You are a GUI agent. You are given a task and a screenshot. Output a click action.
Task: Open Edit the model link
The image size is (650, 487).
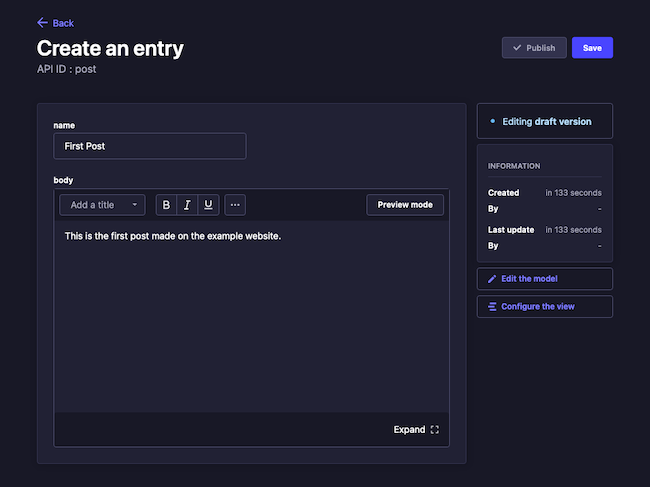coord(529,279)
